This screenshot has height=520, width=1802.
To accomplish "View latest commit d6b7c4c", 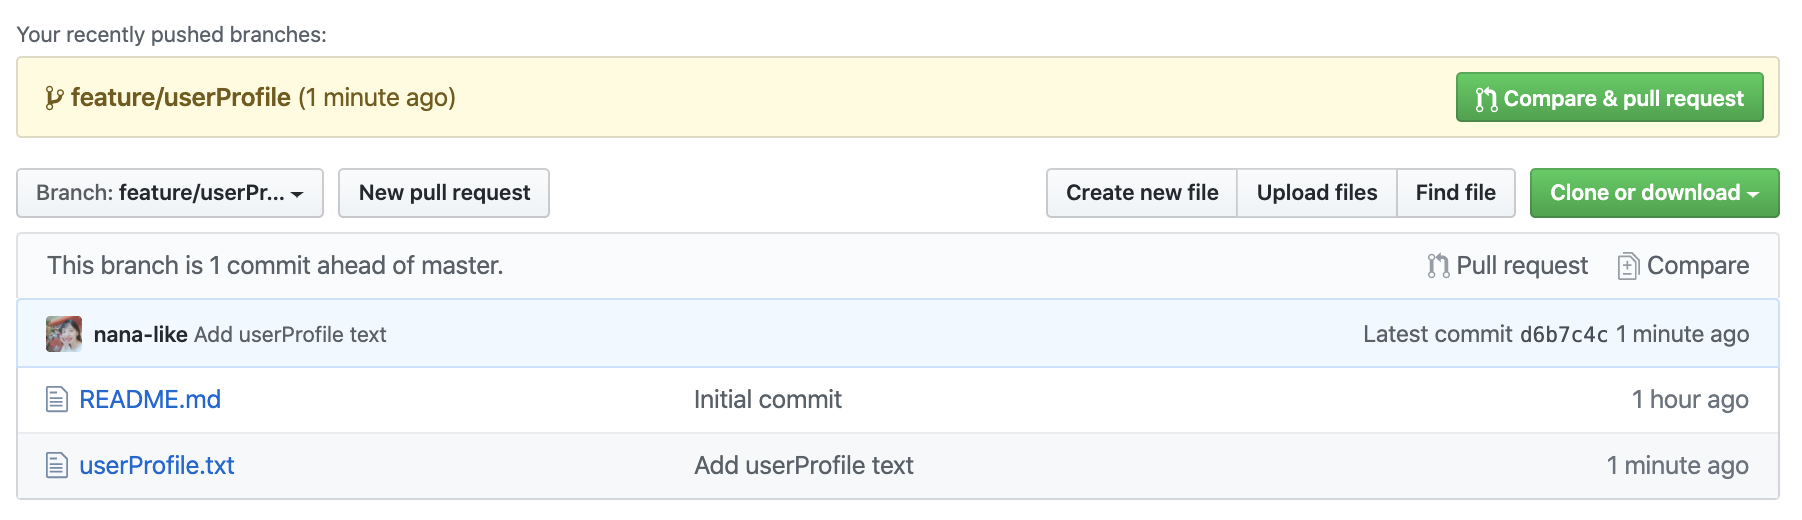I will point(1563,335).
